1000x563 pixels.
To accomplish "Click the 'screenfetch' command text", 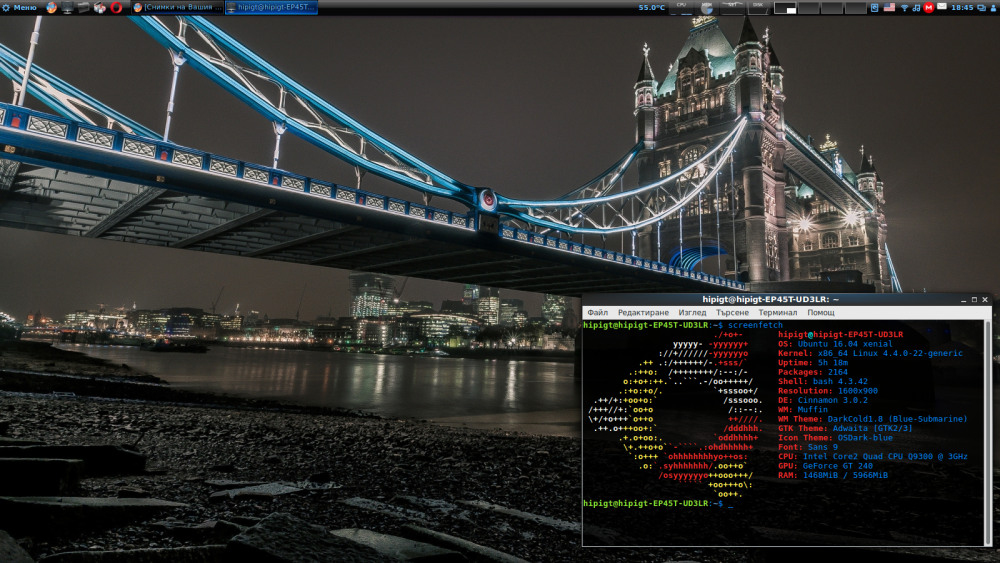I will point(755,325).
